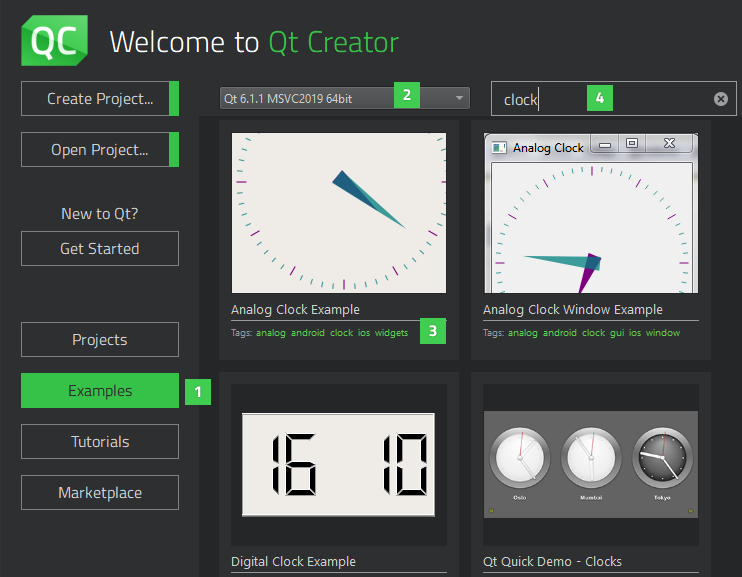
Task: Go to the Marketplace tab
Action: point(100,493)
